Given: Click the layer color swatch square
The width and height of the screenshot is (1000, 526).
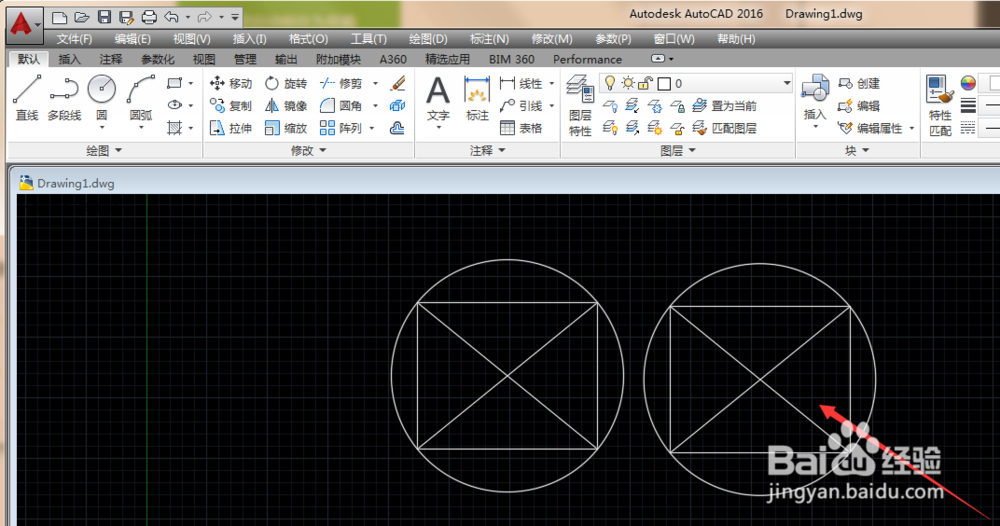Looking at the screenshot, I should 664,84.
